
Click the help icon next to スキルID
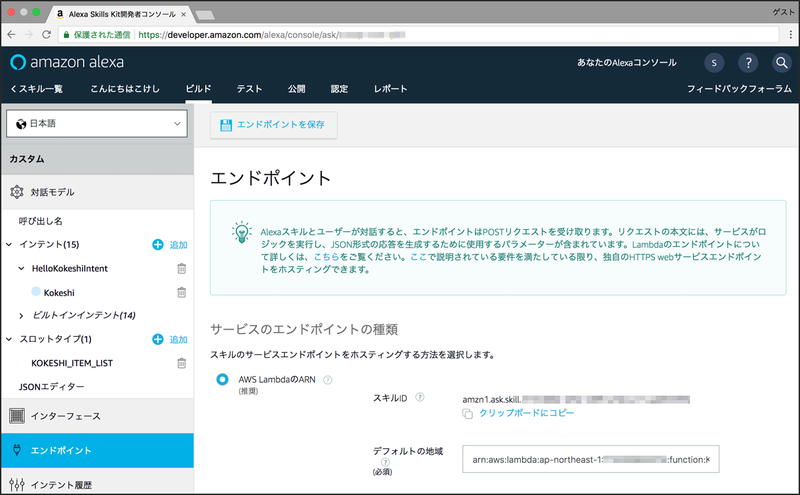pyautogui.click(x=419, y=397)
